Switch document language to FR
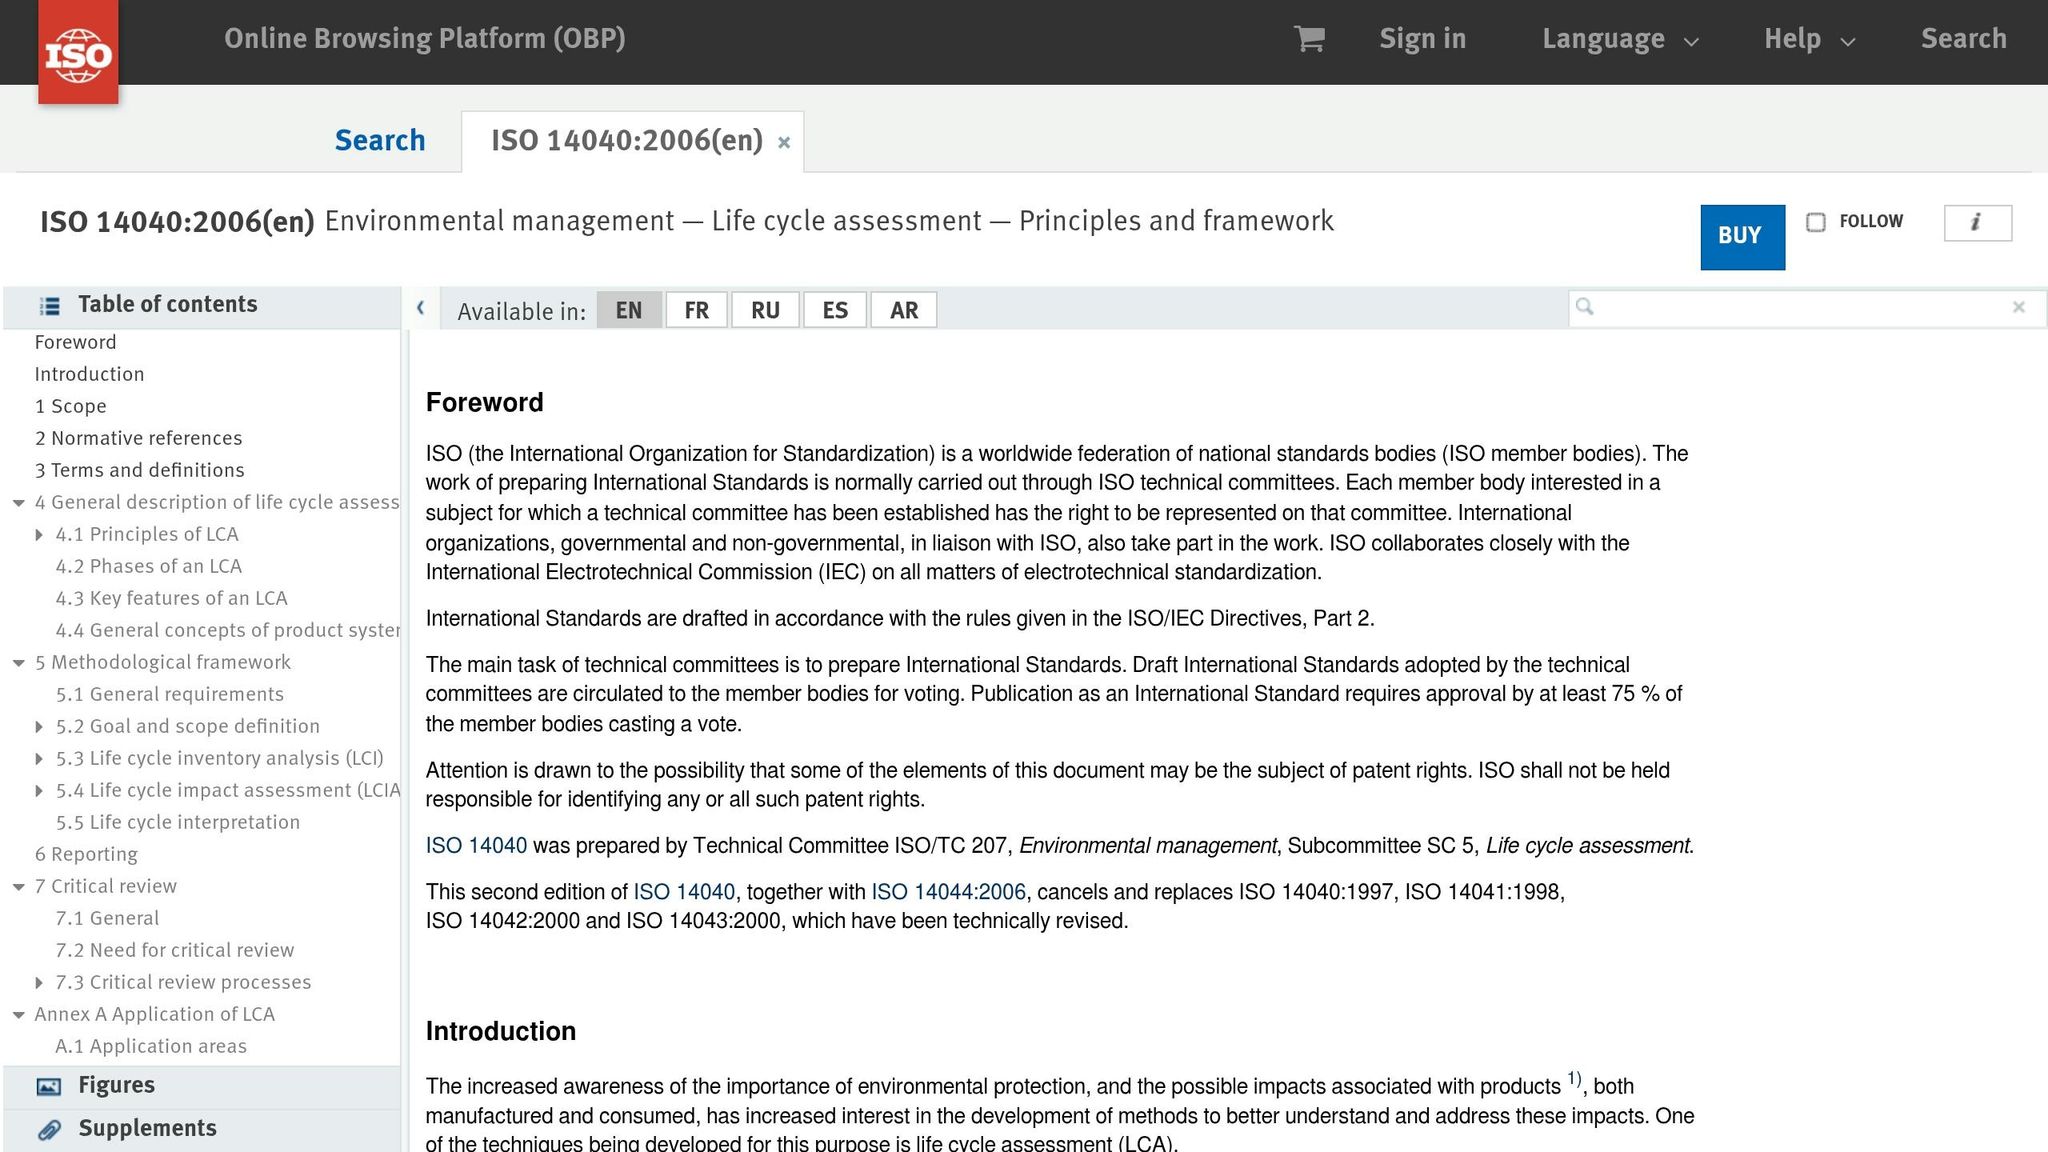The height and width of the screenshot is (1152, 2048). (696, 310)
